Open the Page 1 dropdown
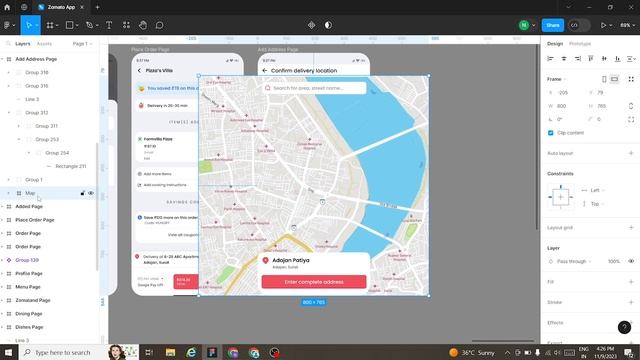This screenshot has width=640, height=360. (82, 44)
